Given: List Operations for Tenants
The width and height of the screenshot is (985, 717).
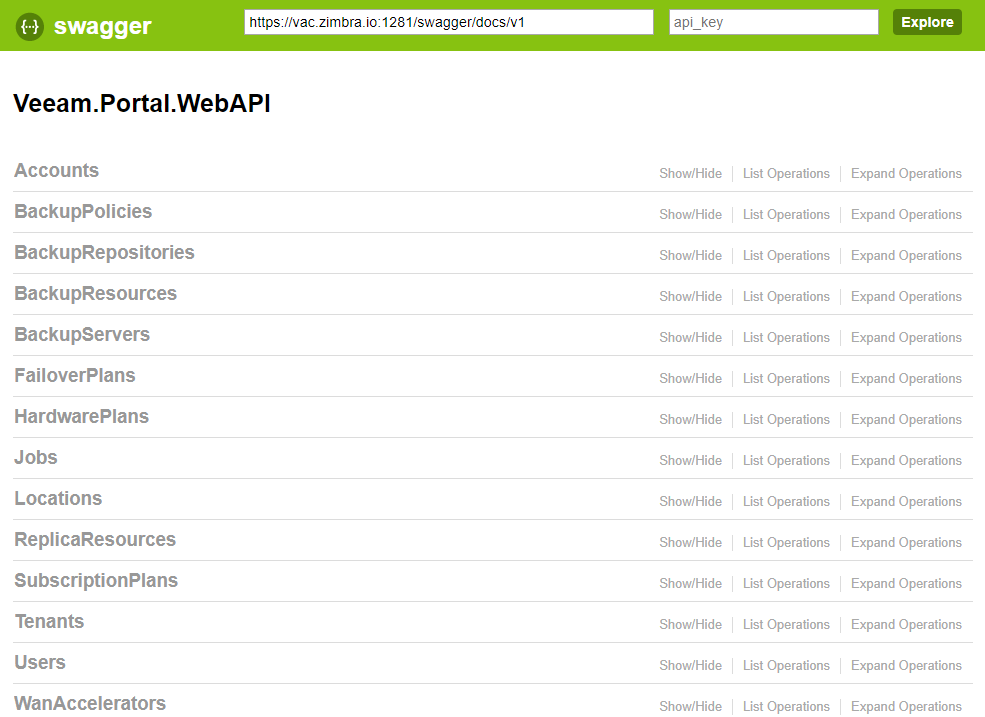Looking at the screenshot, I should point(786,625).
